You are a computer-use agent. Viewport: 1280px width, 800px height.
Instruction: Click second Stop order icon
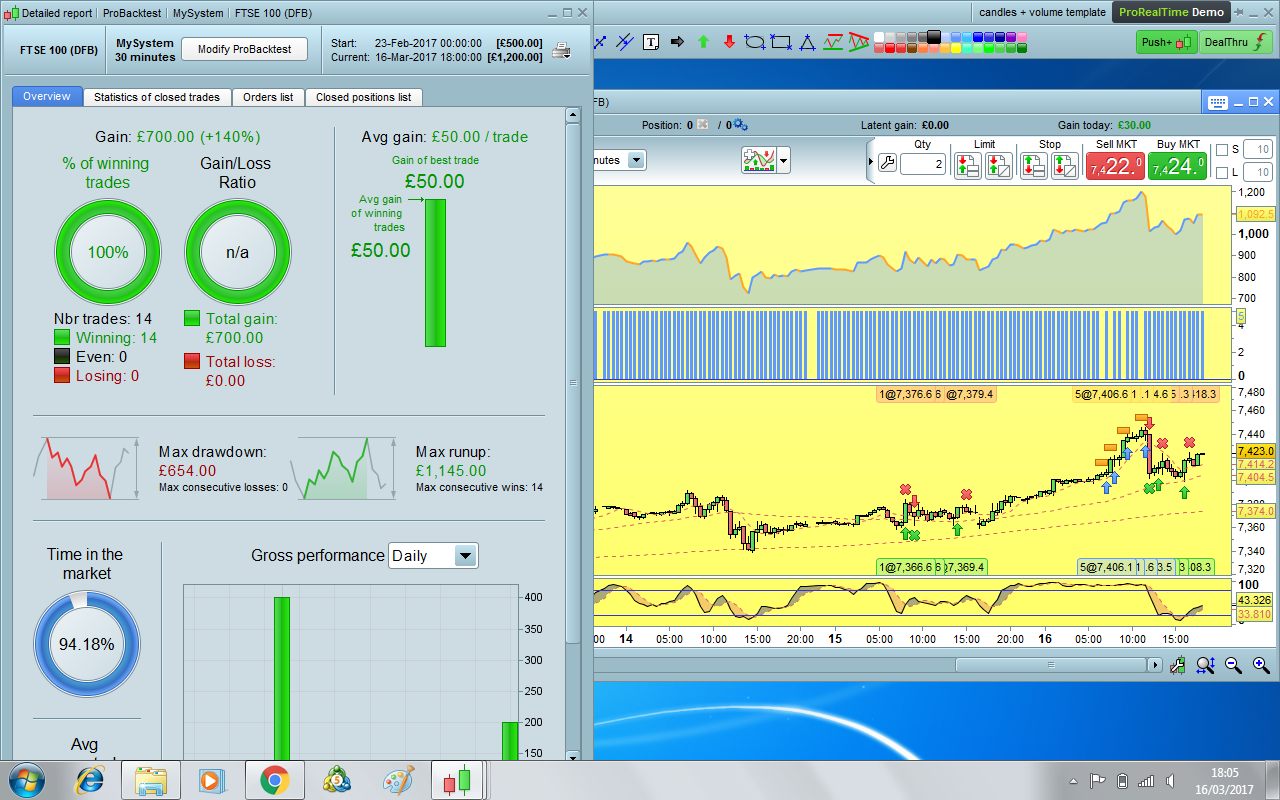tap(1064, 166)
